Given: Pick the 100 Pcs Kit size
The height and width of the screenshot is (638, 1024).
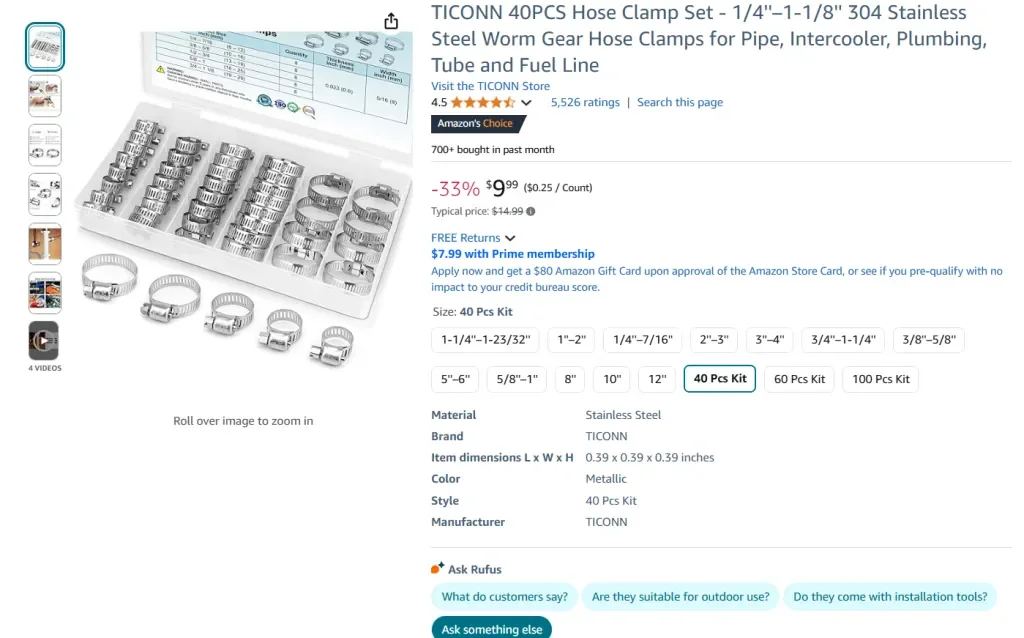Looking at the screenshot, I should pyautogui.click(x=880, y=379).
